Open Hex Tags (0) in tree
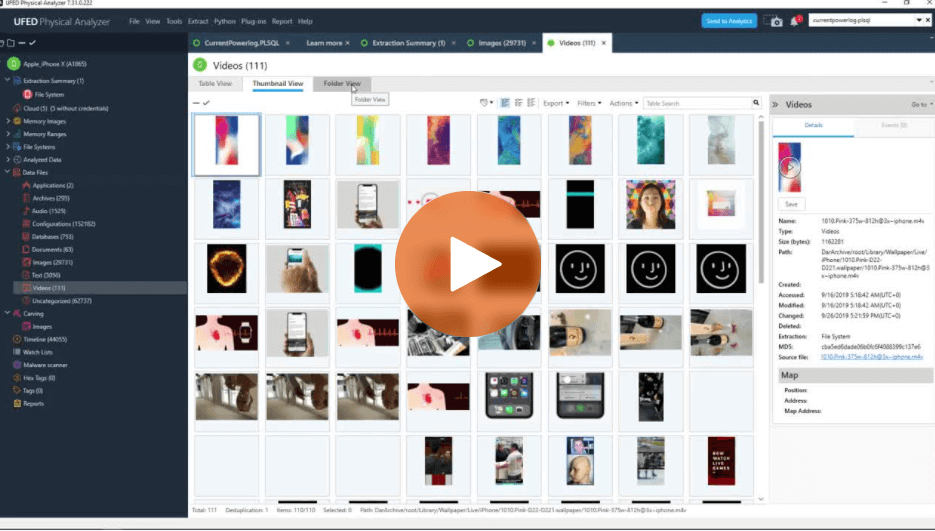The height and width of the screenshot is (531, 935). pyautogui.click(x=34, y=378)
